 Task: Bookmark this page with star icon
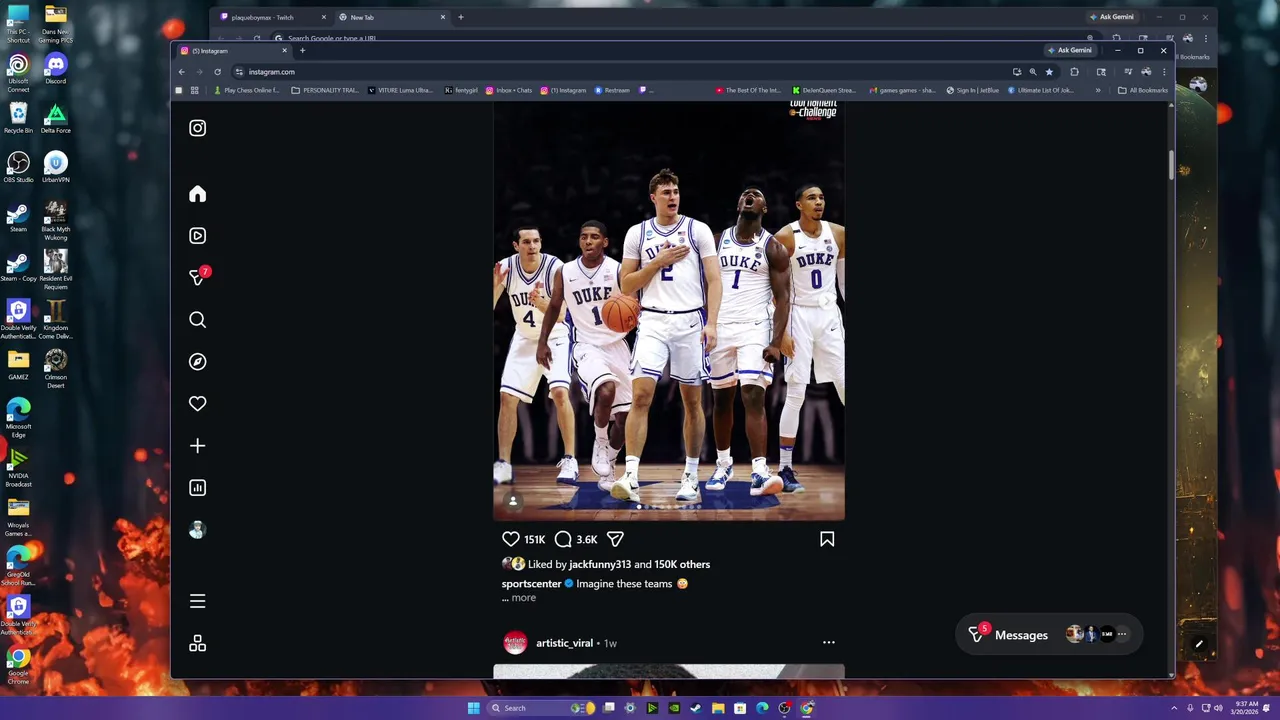[1049, 72]
